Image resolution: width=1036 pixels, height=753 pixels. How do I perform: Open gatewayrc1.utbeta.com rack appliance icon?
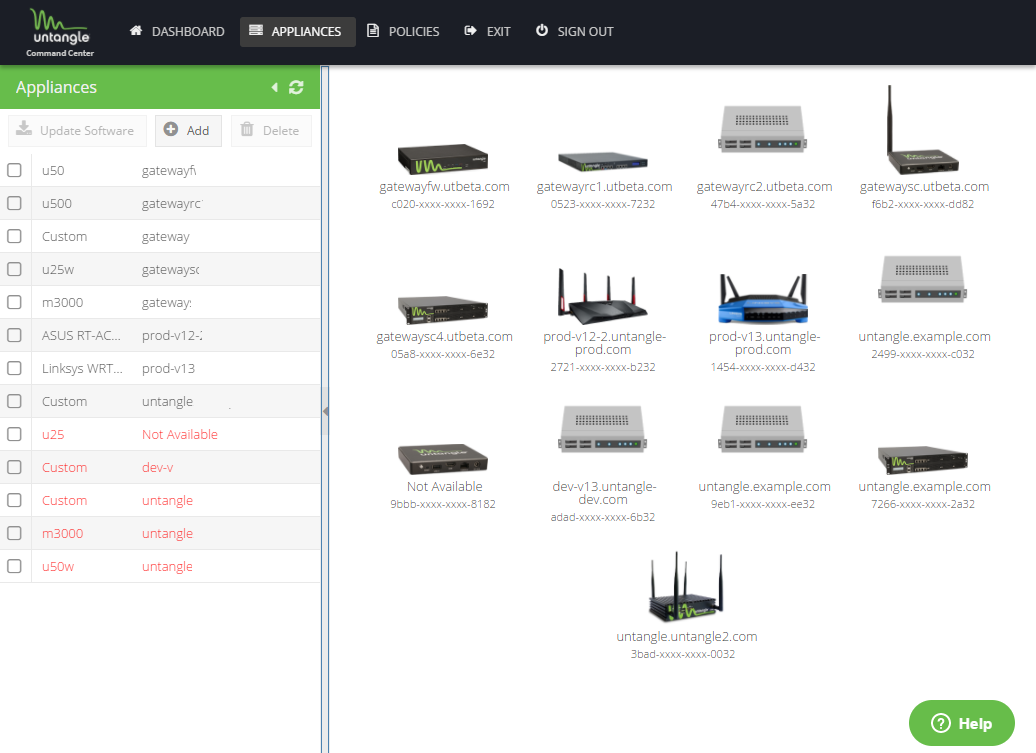point(603,161)
